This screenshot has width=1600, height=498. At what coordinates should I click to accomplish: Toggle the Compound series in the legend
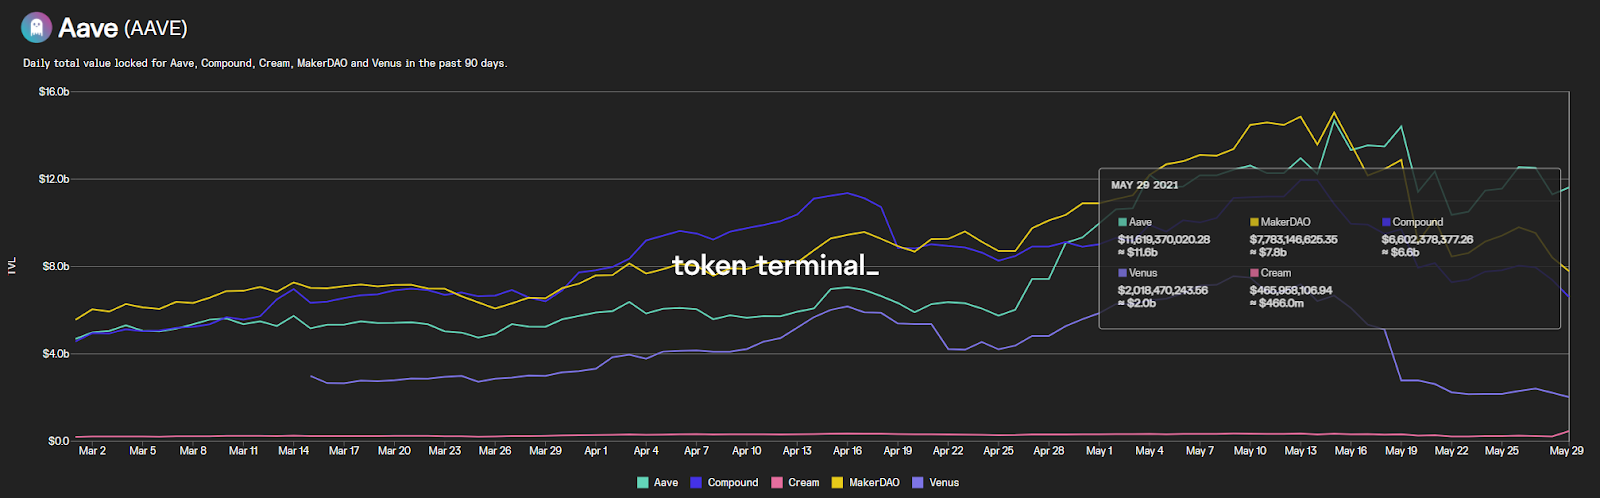pyautogui.click(x=724, y=482)
